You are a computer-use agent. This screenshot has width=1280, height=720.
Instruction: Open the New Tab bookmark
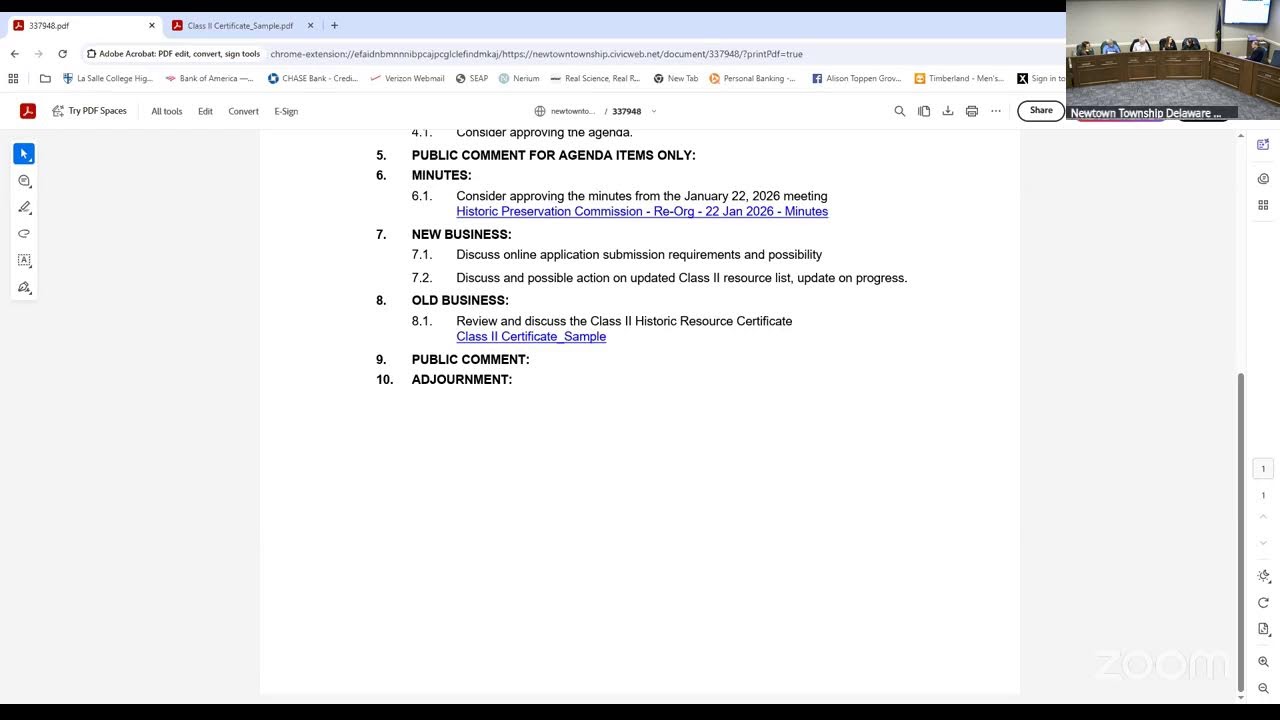pyautogui.click(x=676, y=78)
